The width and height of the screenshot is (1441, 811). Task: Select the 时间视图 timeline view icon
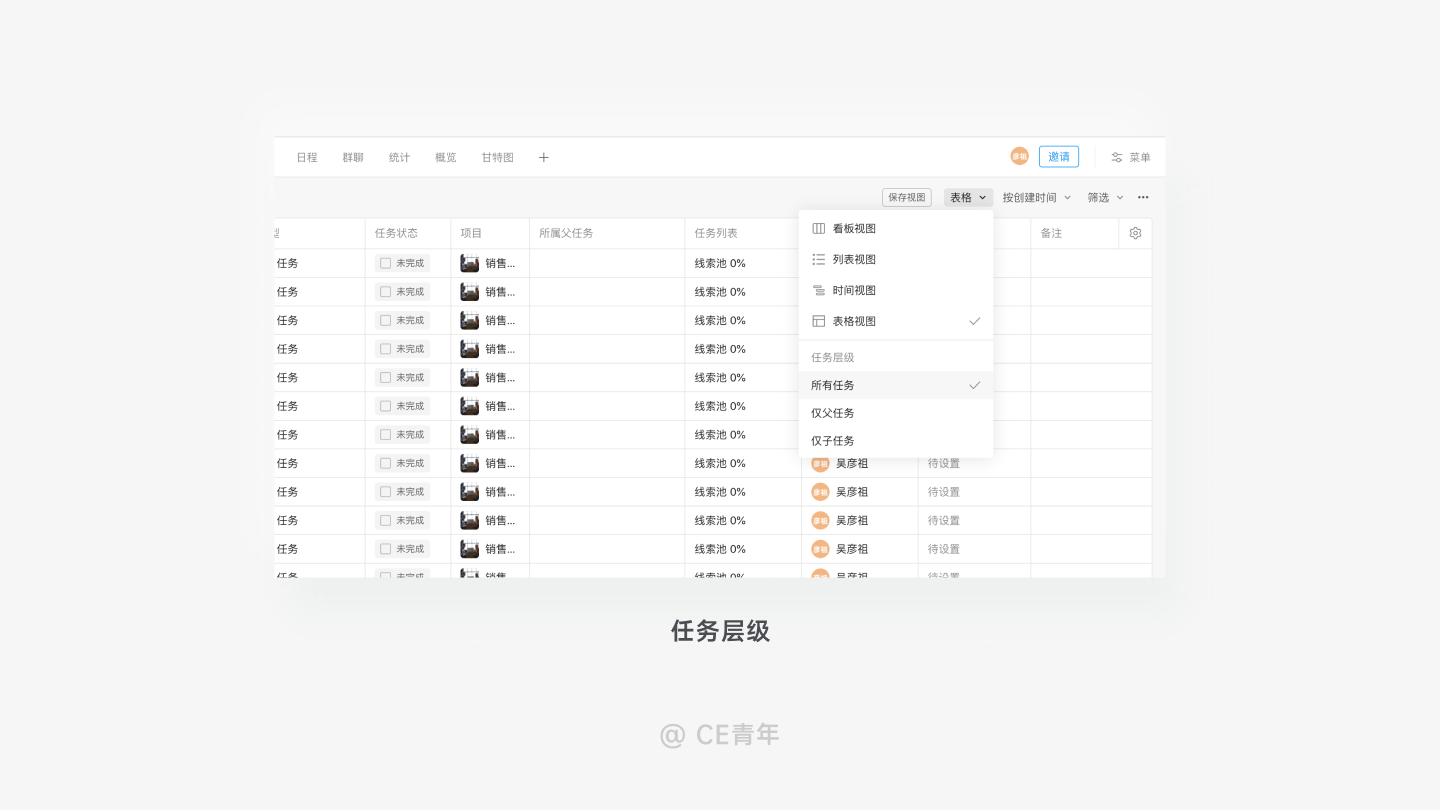coord(819,290)
